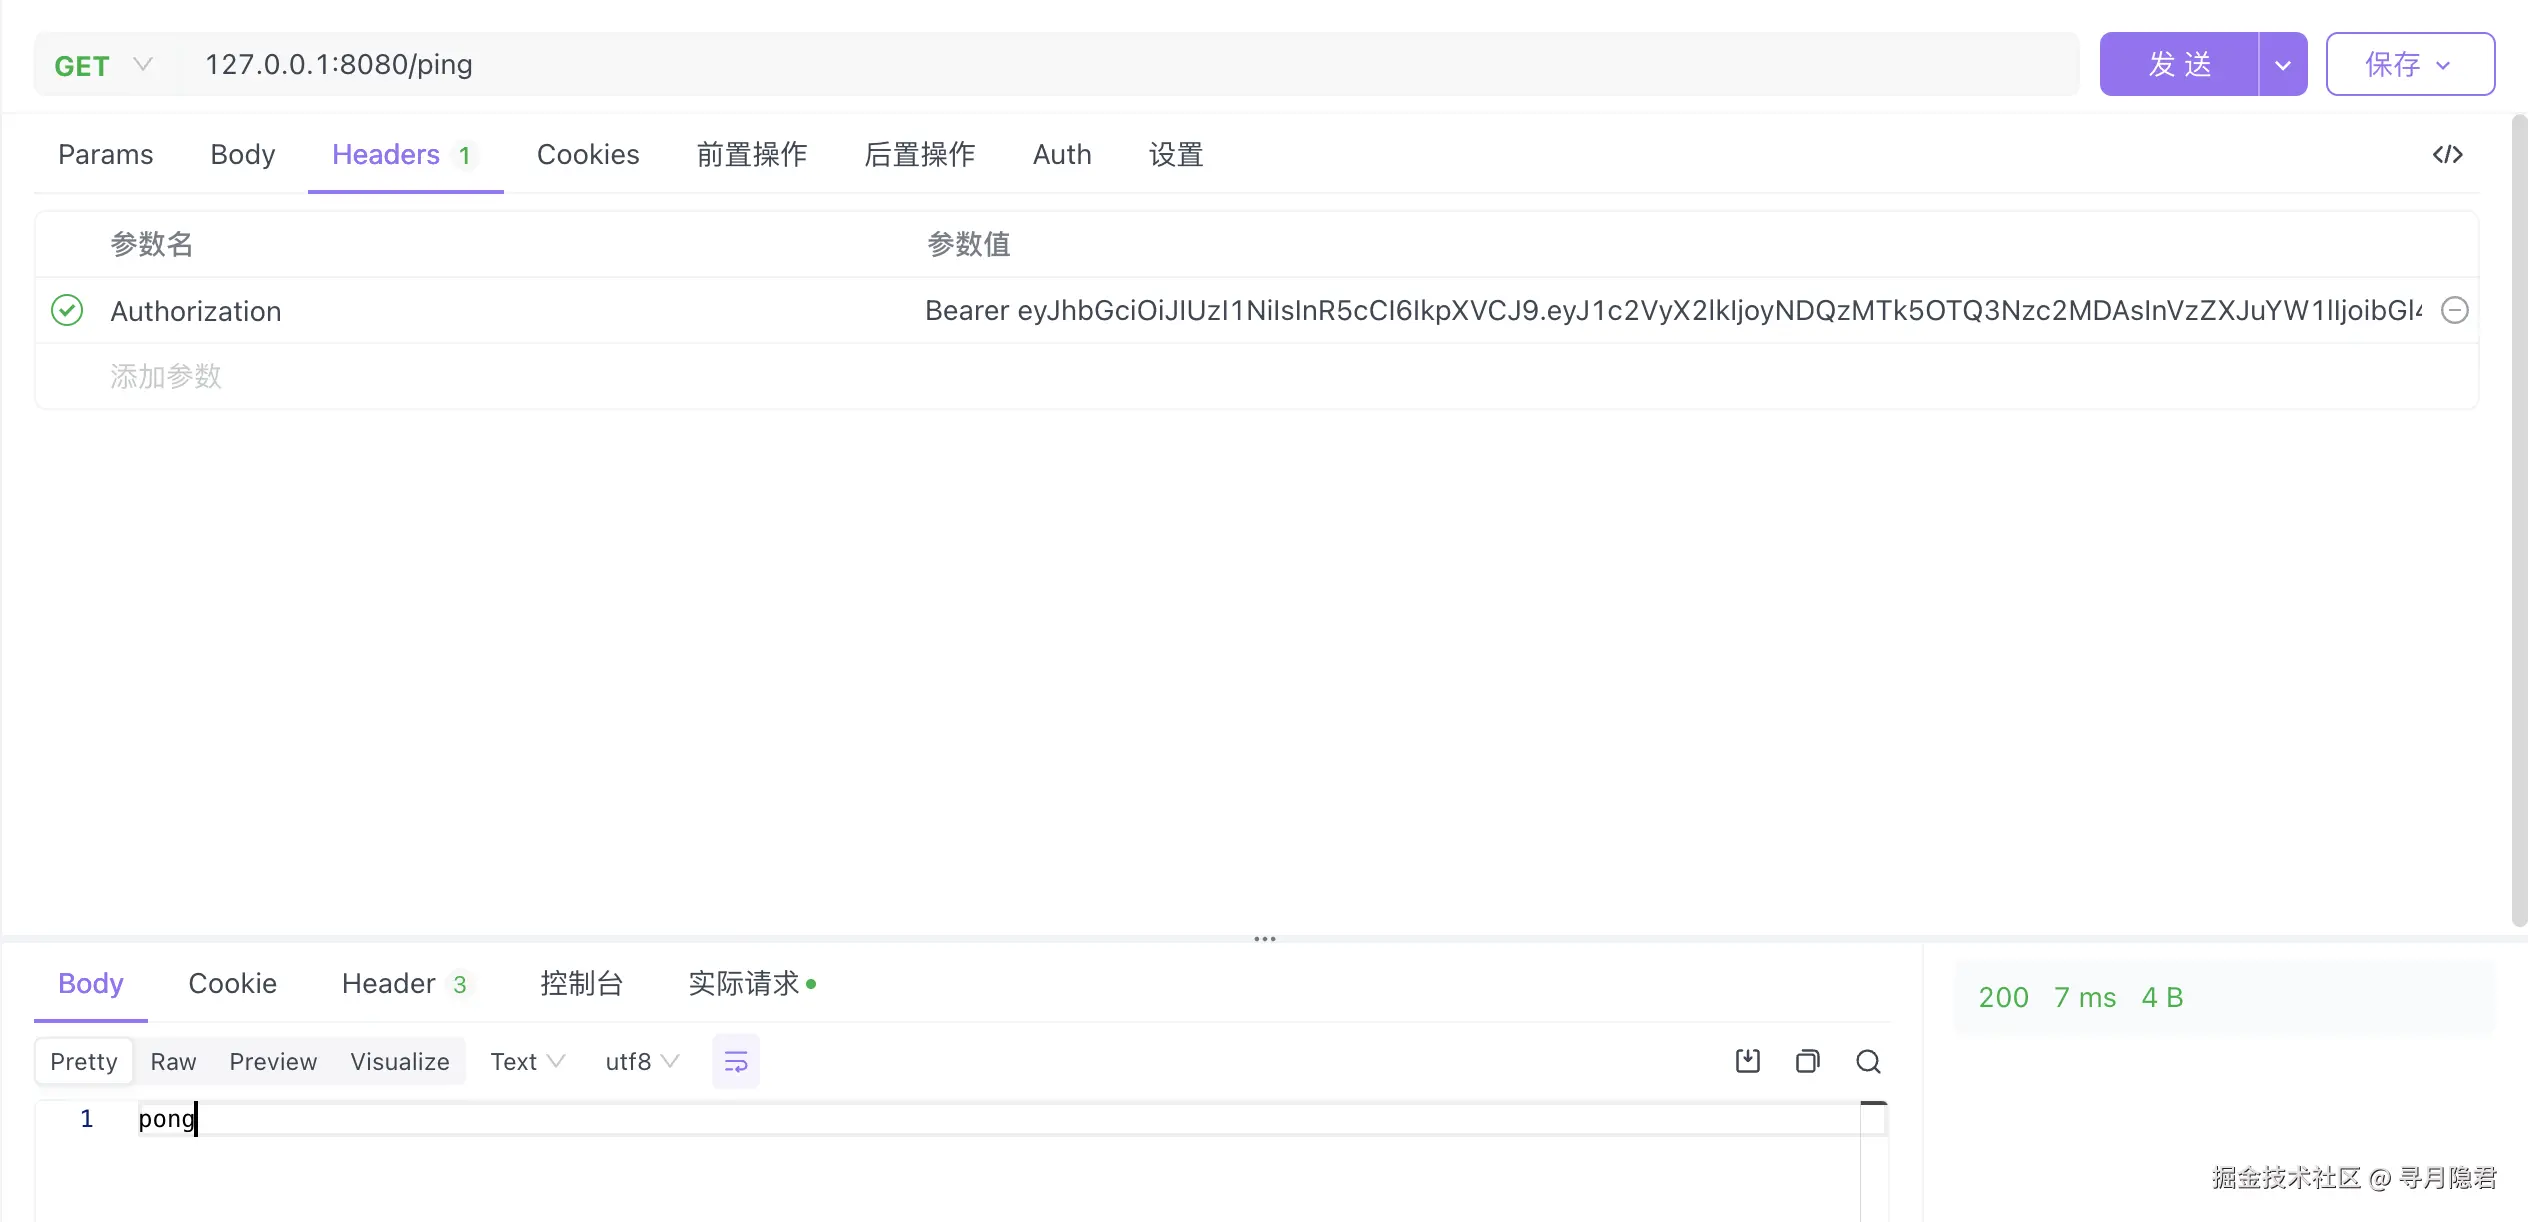Click the 发送 send button

tap(2179, 65)
